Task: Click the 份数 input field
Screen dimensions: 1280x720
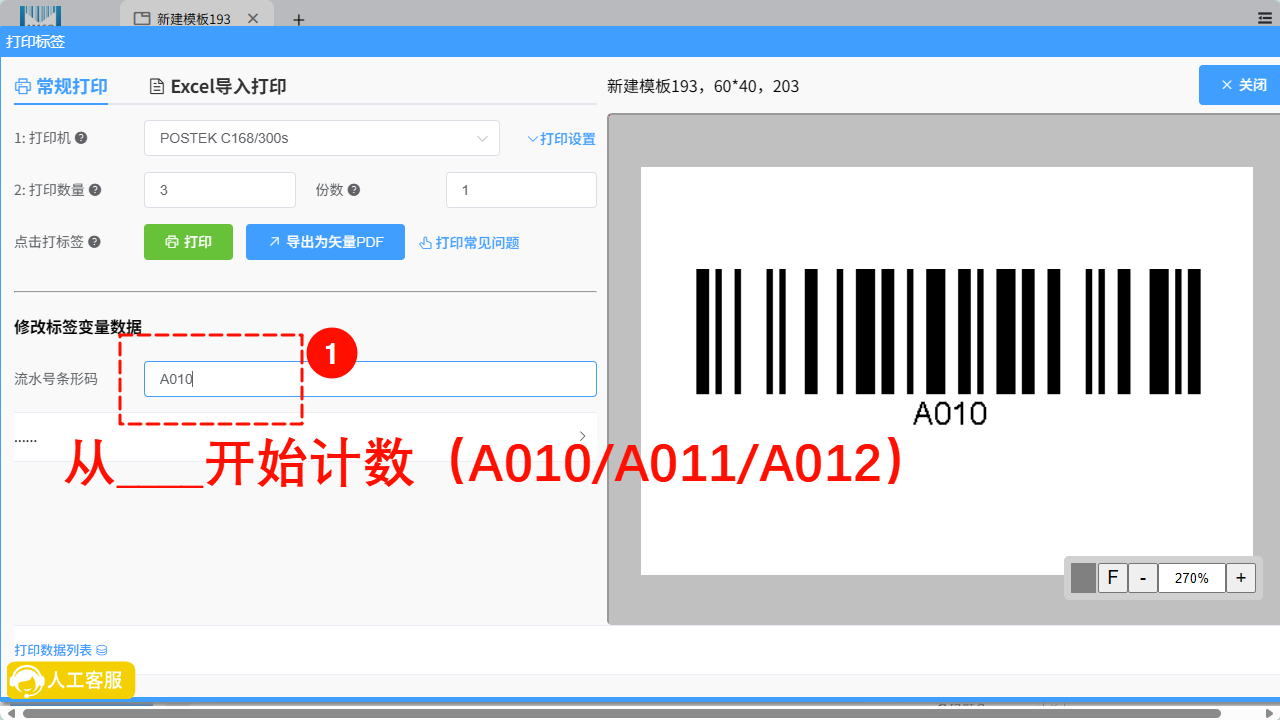Action: pyautogui.click(x=521, y=190)
